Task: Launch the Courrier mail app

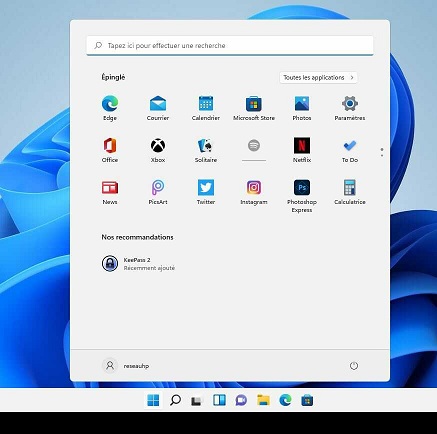Action: coord(158,108)
